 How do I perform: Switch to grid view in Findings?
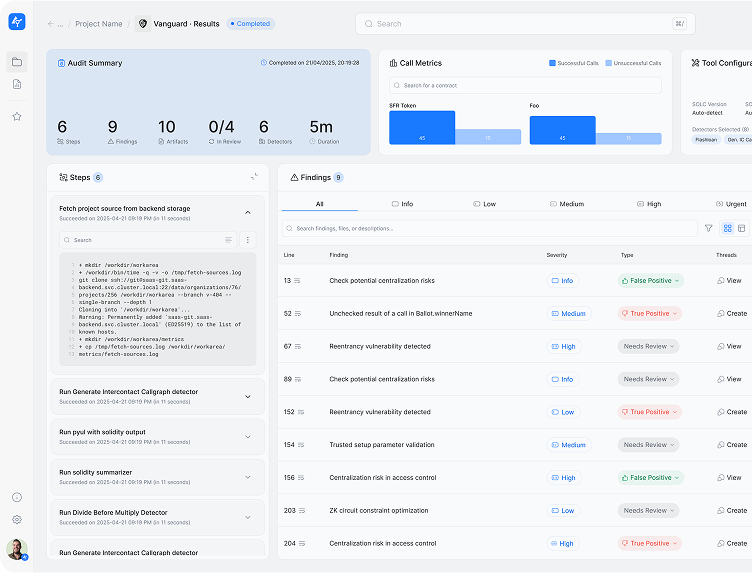pyautogui.click(x=728, y=228)
